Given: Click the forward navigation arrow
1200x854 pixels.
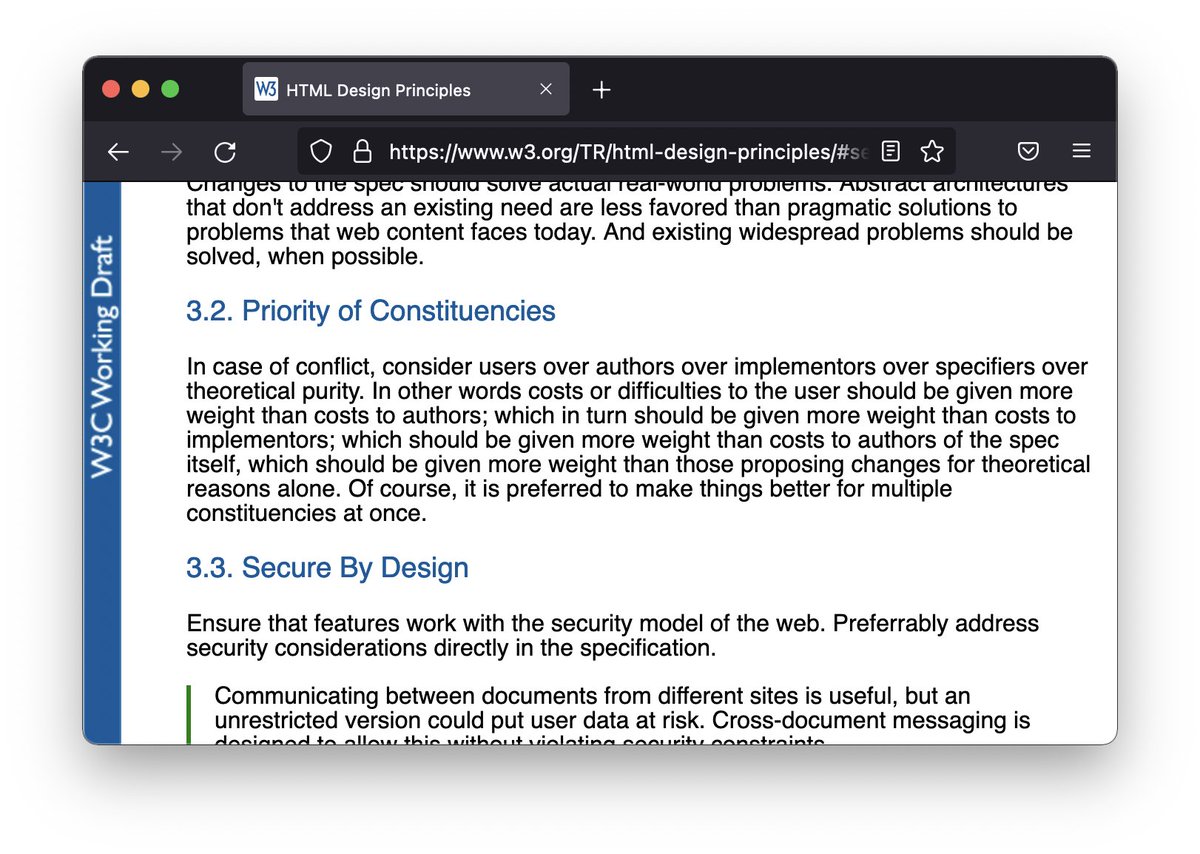Looking at the screenshot, I should pos(172,152).
